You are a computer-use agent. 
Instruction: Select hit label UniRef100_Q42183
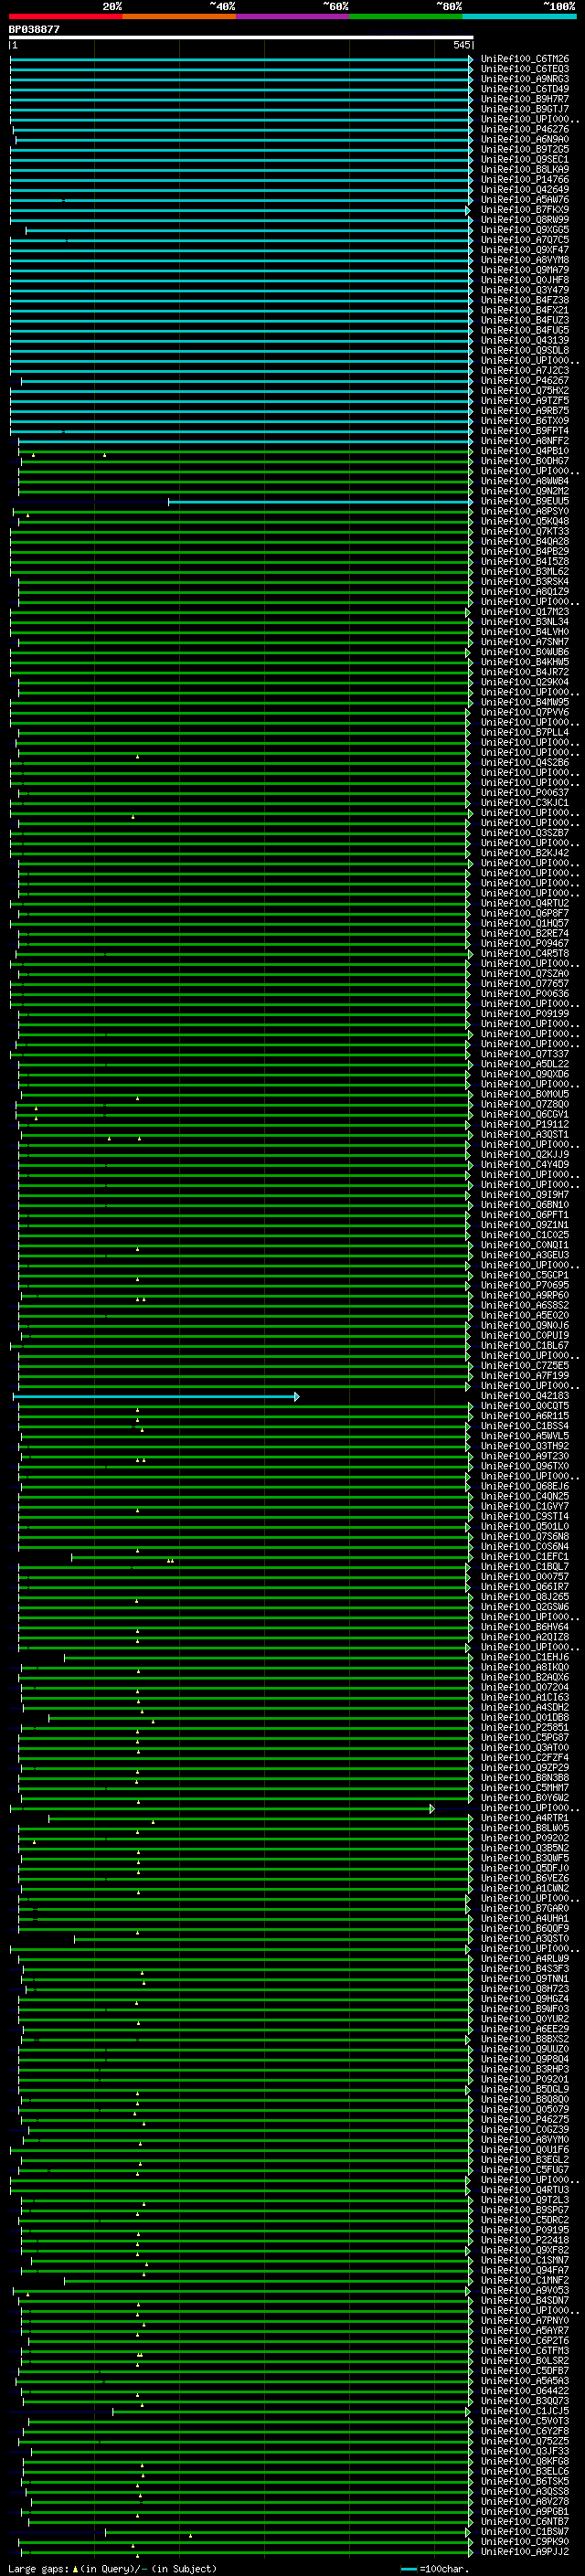[525, 1396]
